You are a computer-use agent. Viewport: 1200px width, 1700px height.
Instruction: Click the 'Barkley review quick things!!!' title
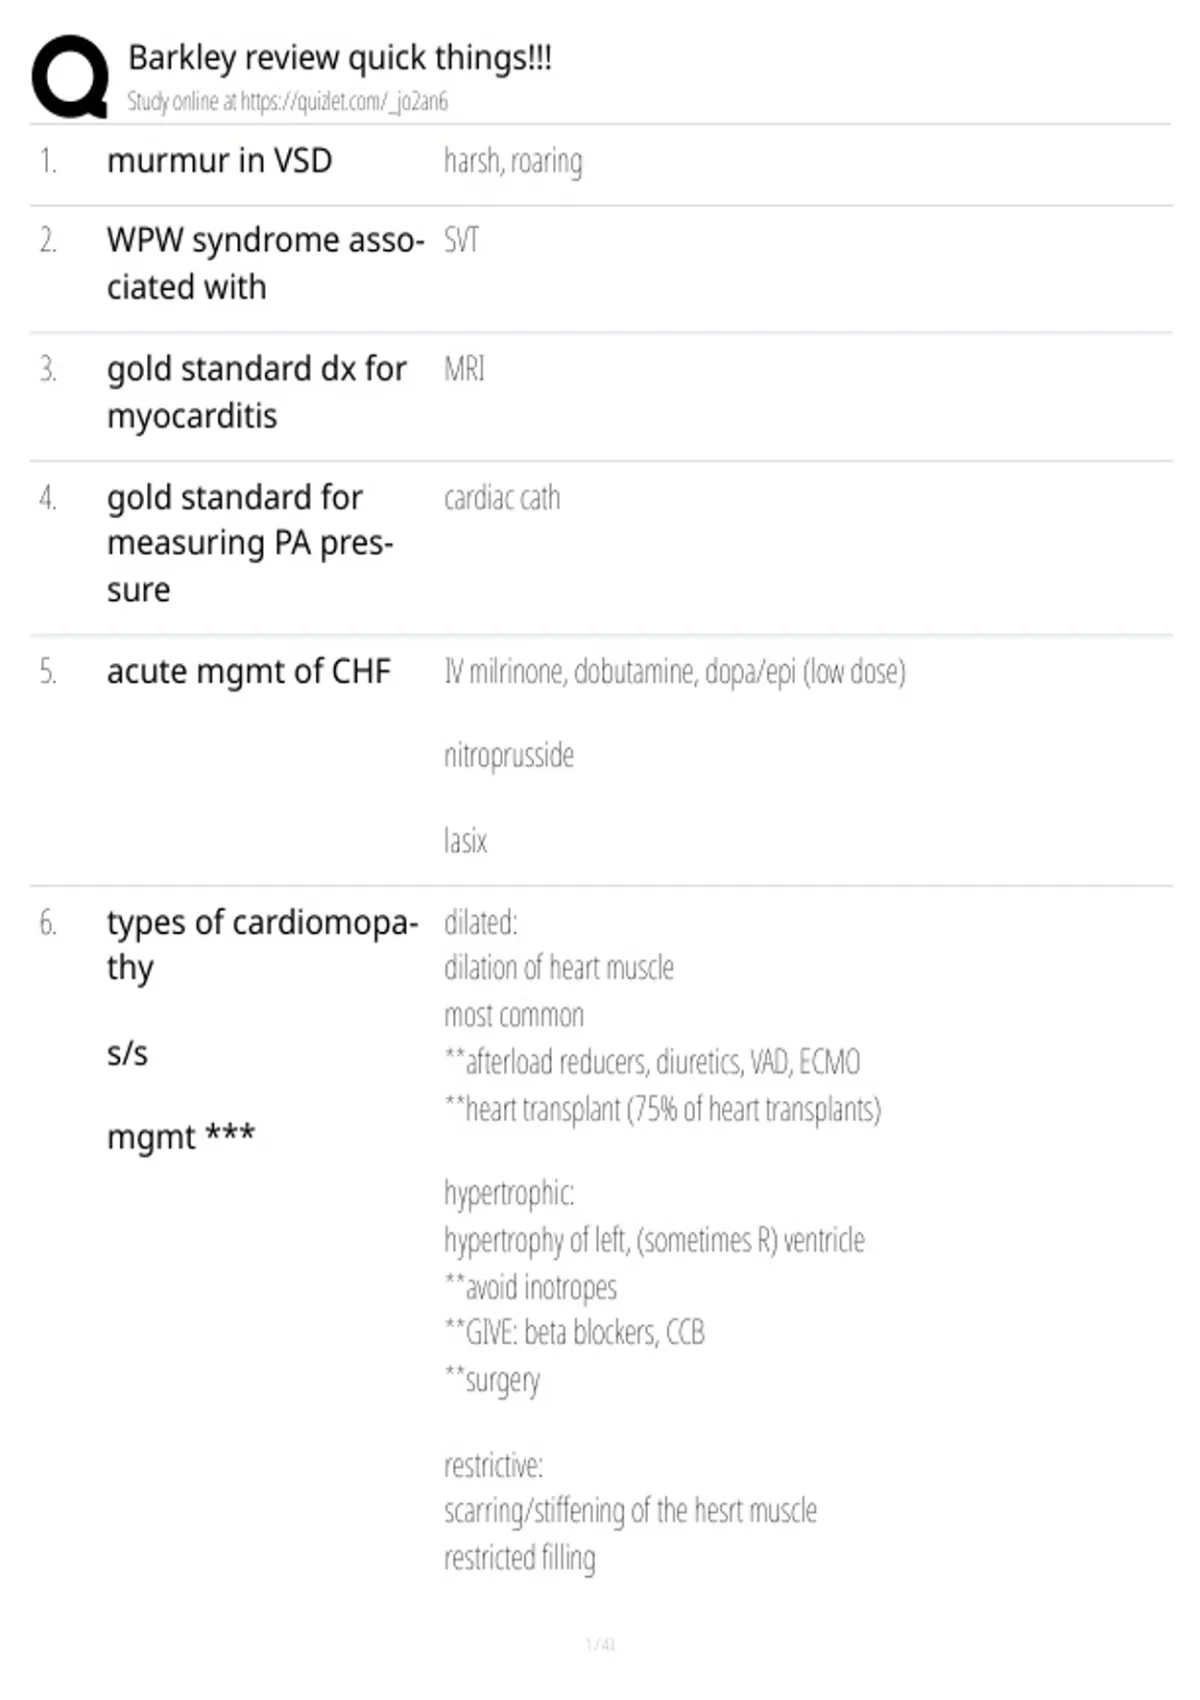click(340, 57)
